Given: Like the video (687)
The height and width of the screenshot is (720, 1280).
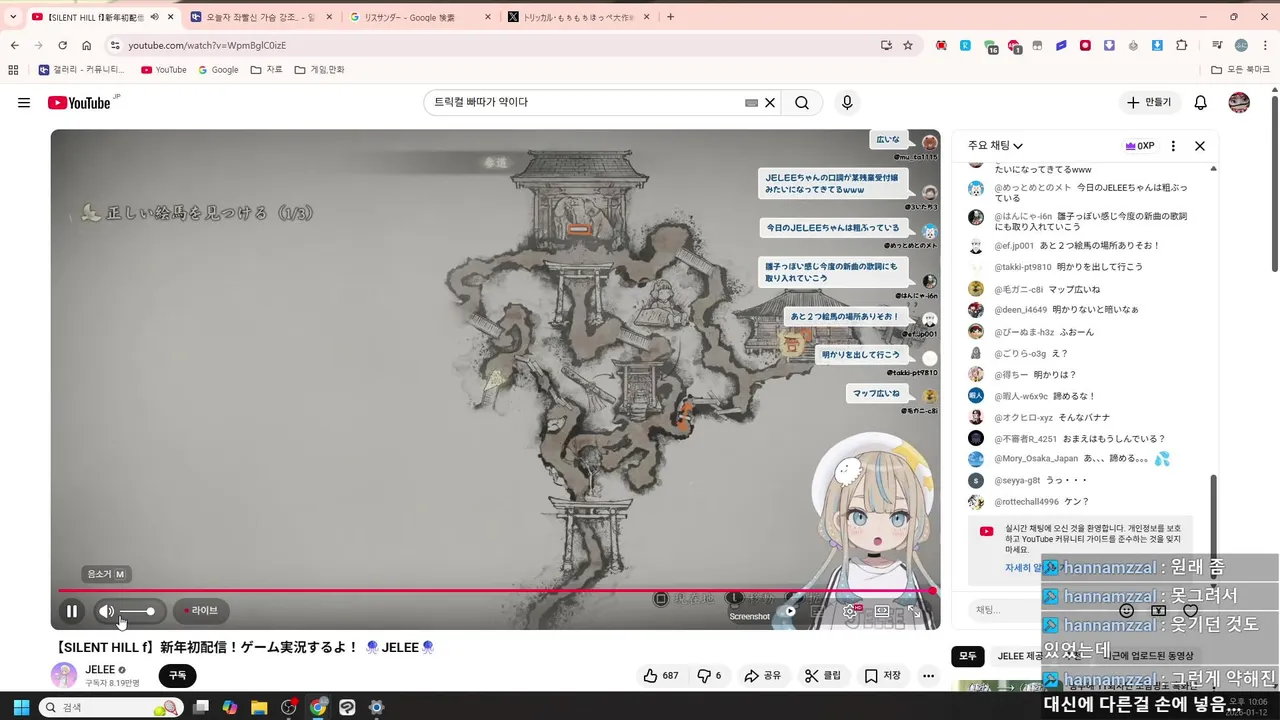Looking at the screenshot, I should pos(661,676).
